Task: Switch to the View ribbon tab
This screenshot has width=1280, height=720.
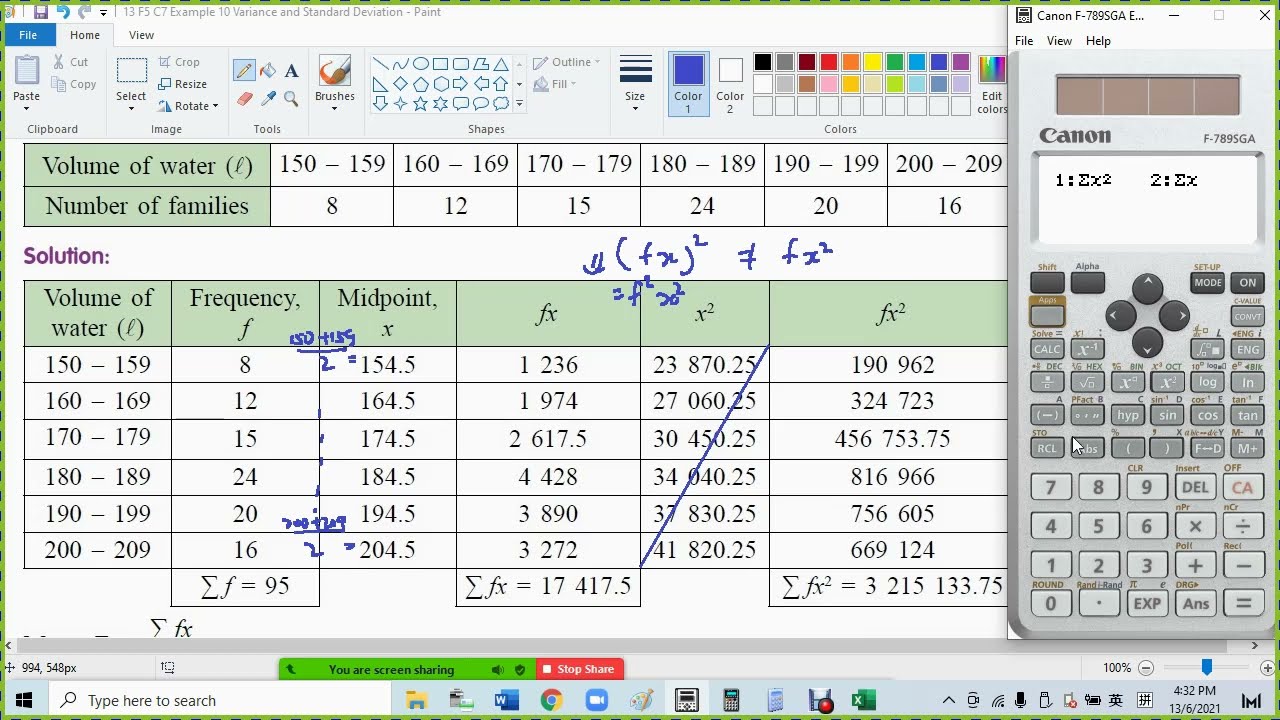Action: pyautogui.click(x=141, y=35)
